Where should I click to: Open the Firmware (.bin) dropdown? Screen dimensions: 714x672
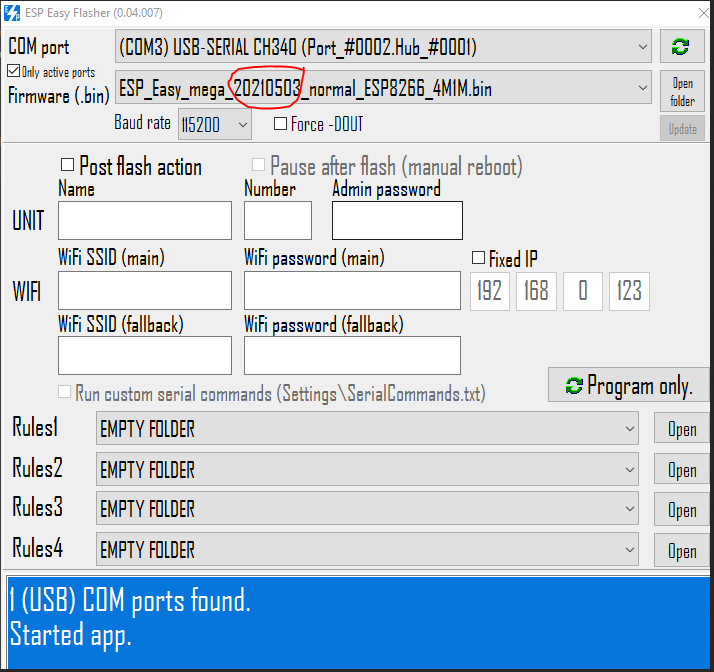point(383,87)
